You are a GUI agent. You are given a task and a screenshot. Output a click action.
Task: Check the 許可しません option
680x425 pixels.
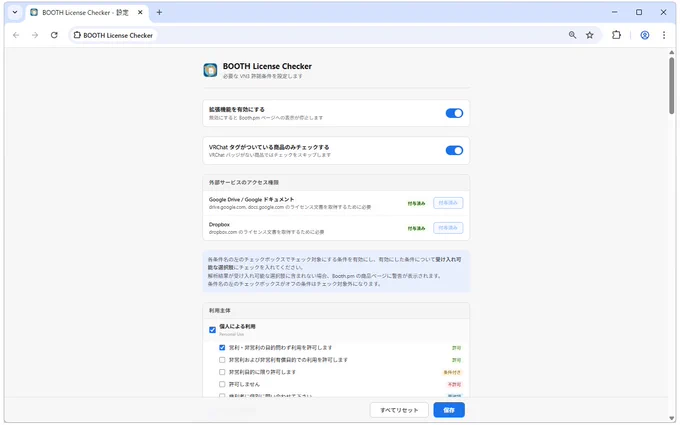[222, 384]
